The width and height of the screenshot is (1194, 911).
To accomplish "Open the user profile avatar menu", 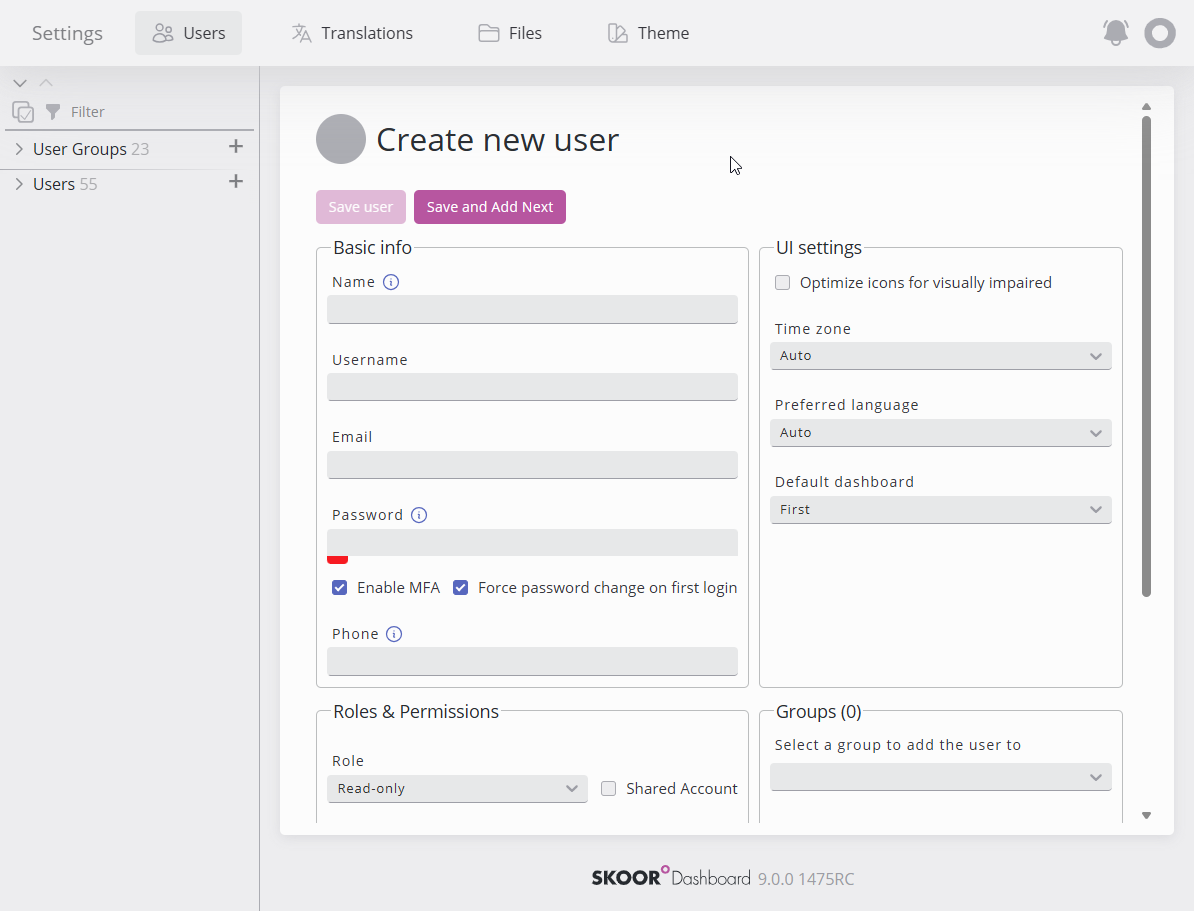I will click(1159, 33).
